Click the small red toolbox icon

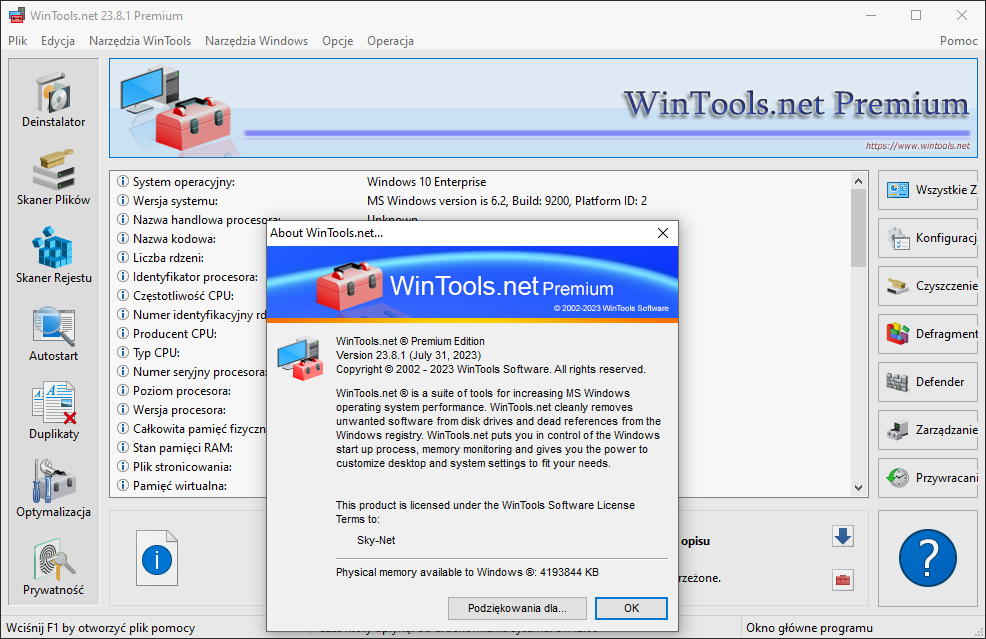click(x=843, y=579)
